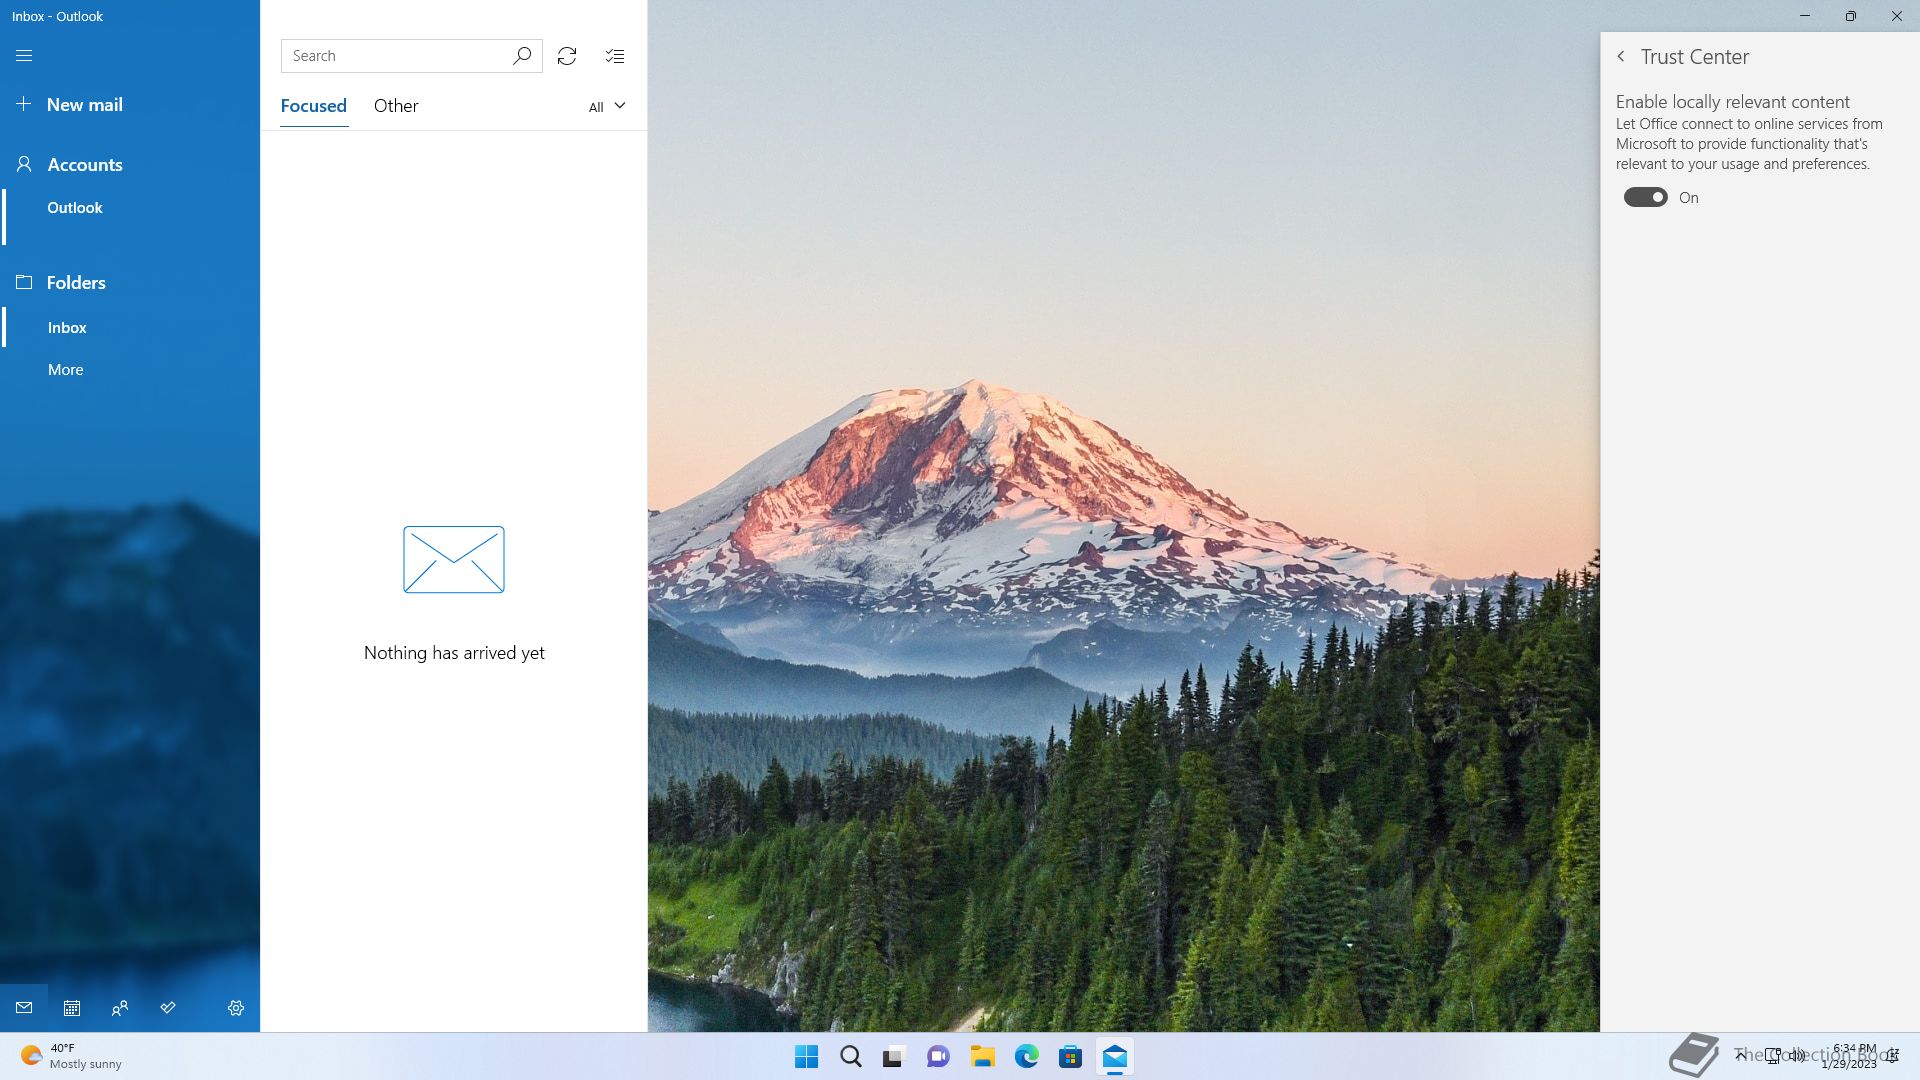Turn off locally relevant content toggle

[x=1645, y=198]
